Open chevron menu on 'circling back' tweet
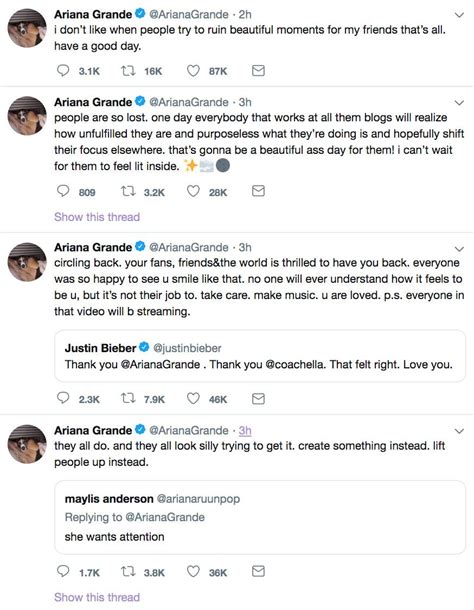Image resolution: width=474 pixels, height=610 pixels. click(x=459, y=249)
